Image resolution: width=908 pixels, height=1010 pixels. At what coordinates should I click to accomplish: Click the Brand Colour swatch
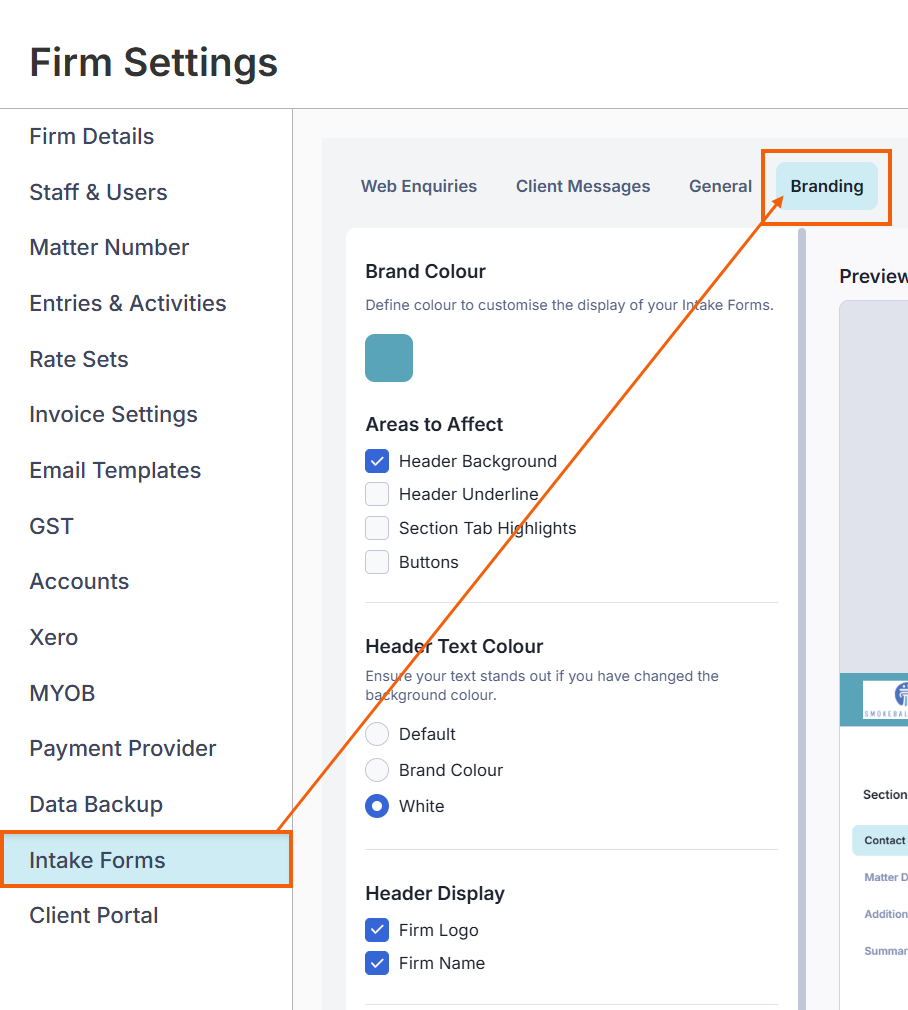coord(389,358)
